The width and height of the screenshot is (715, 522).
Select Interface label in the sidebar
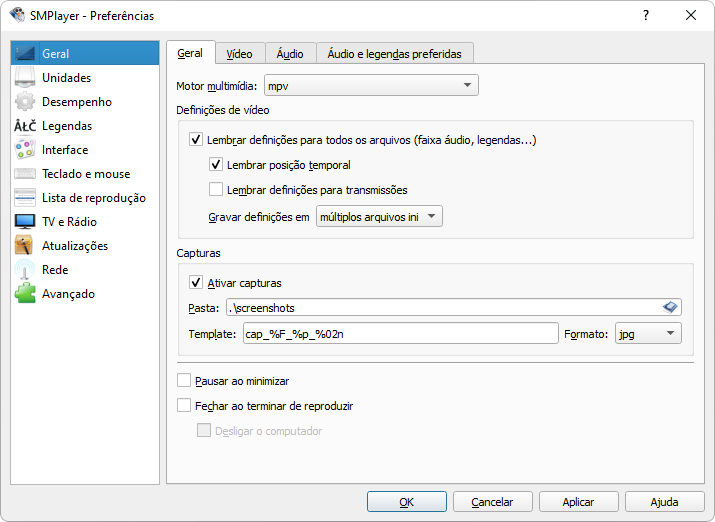pyautogui.click(x=65, y=150)
